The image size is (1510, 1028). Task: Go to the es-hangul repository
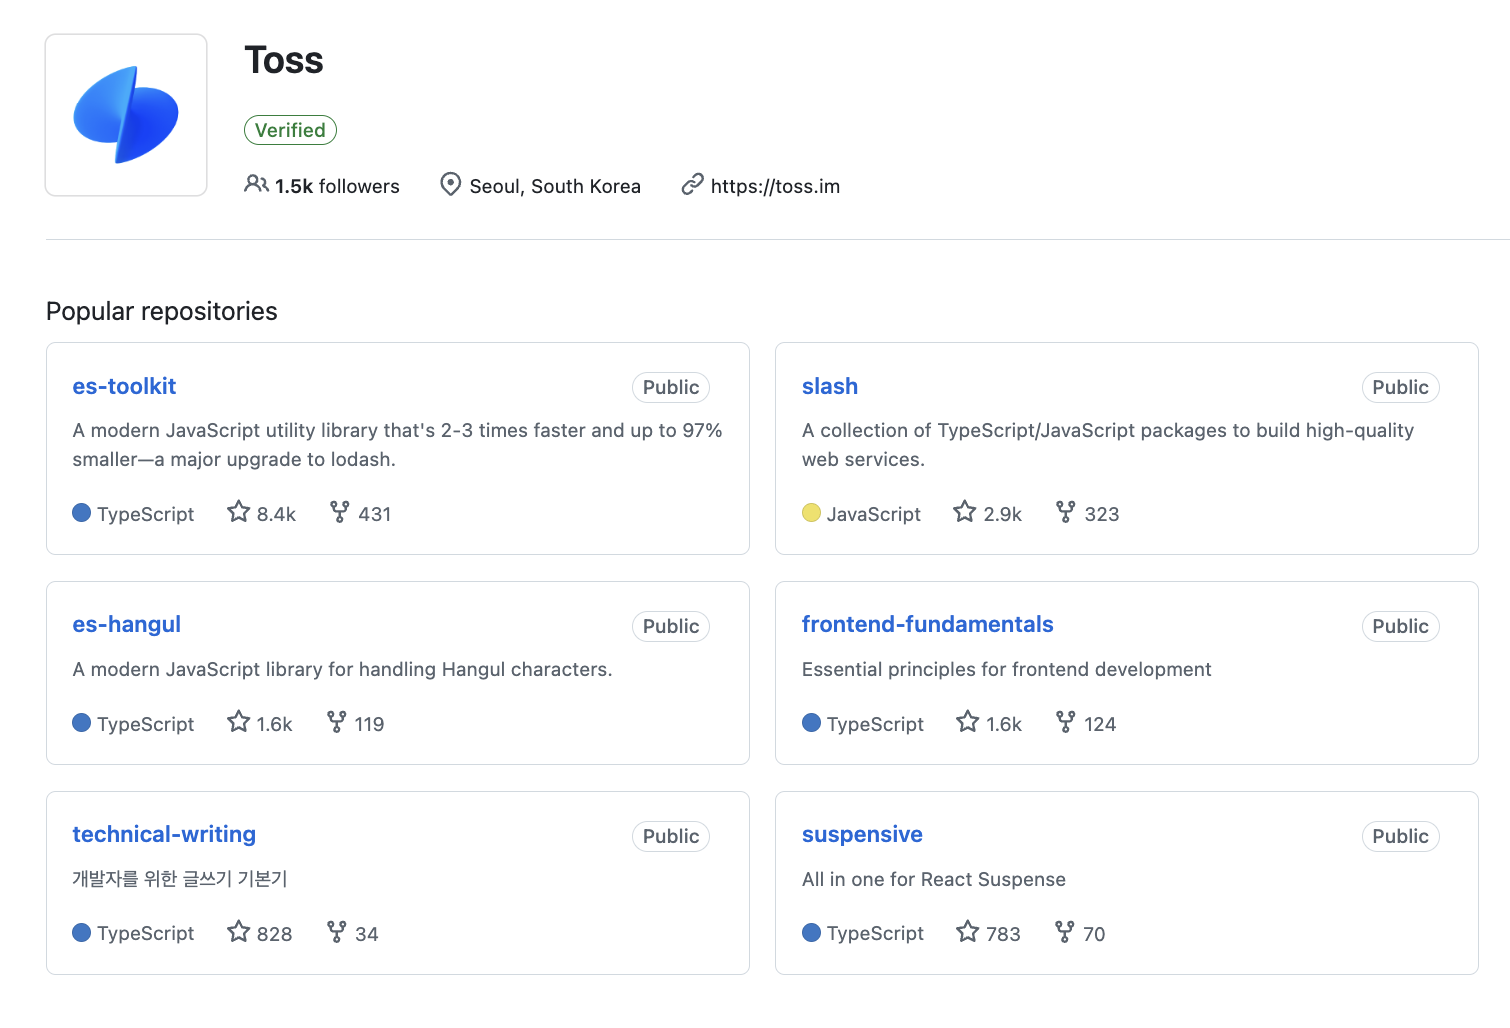[x=126, y=624]
